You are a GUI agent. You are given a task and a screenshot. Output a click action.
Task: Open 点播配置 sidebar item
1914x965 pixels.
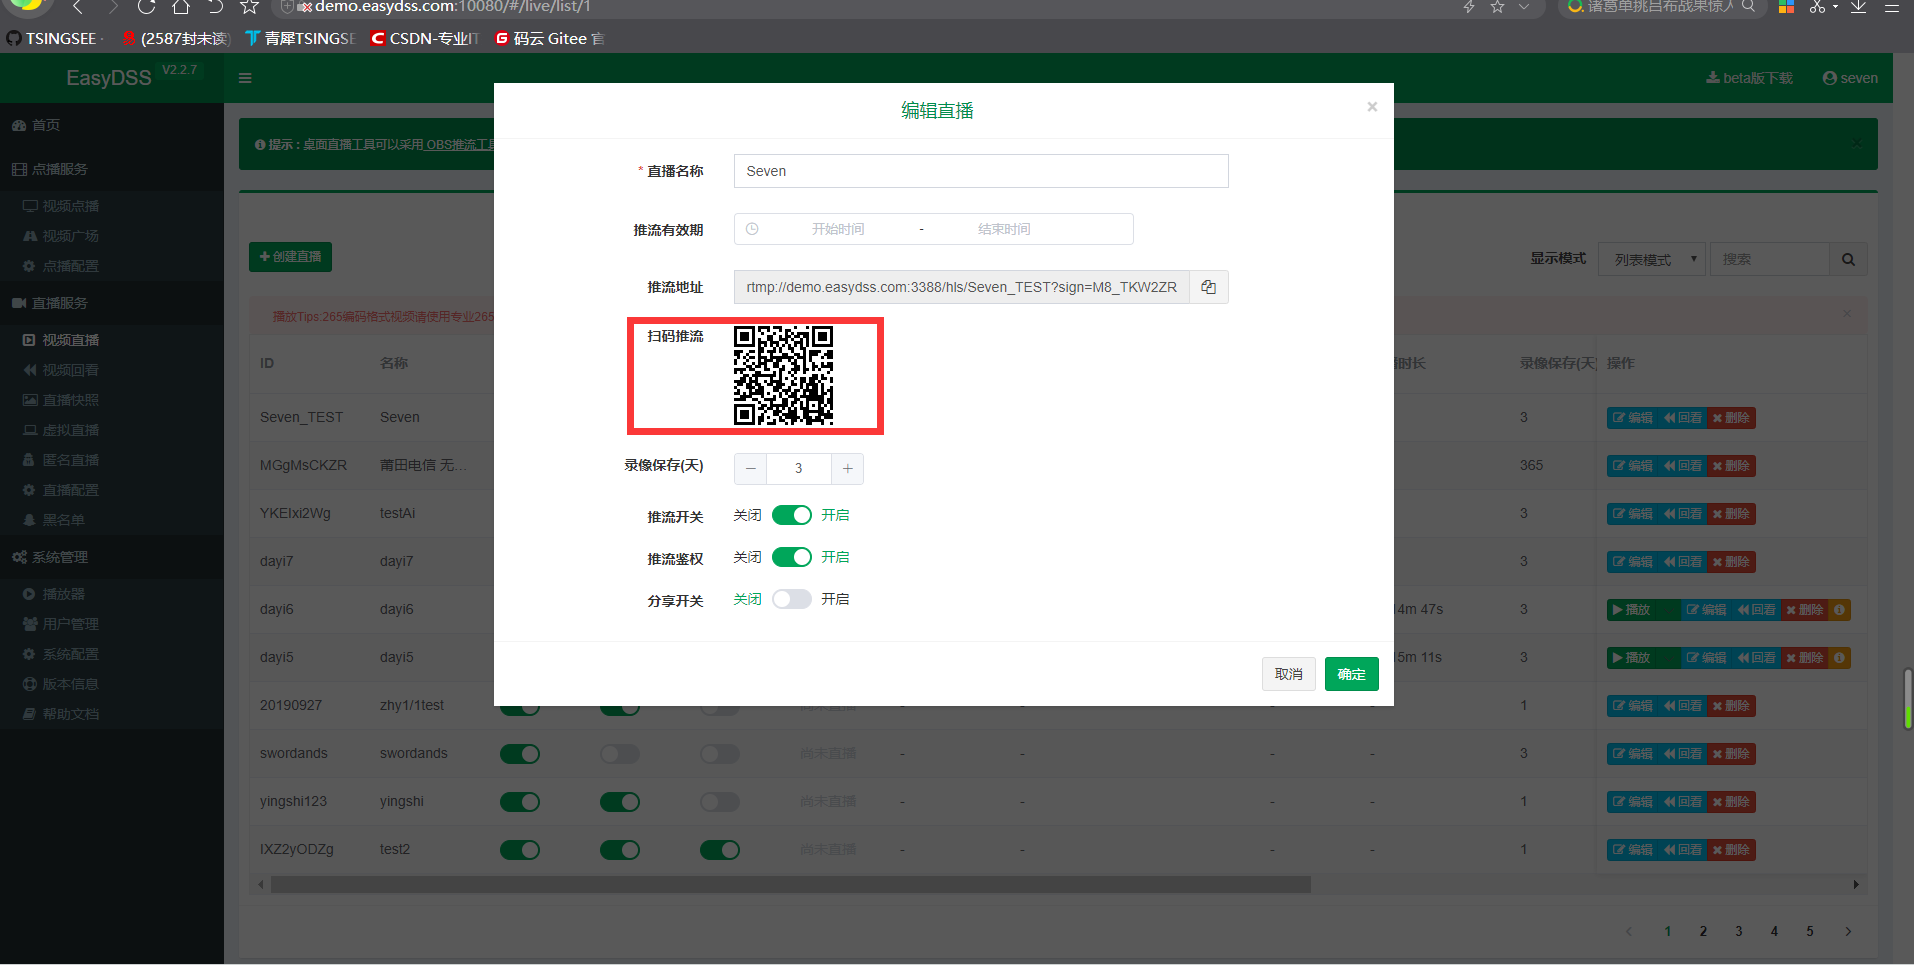(x=61, y=266)
